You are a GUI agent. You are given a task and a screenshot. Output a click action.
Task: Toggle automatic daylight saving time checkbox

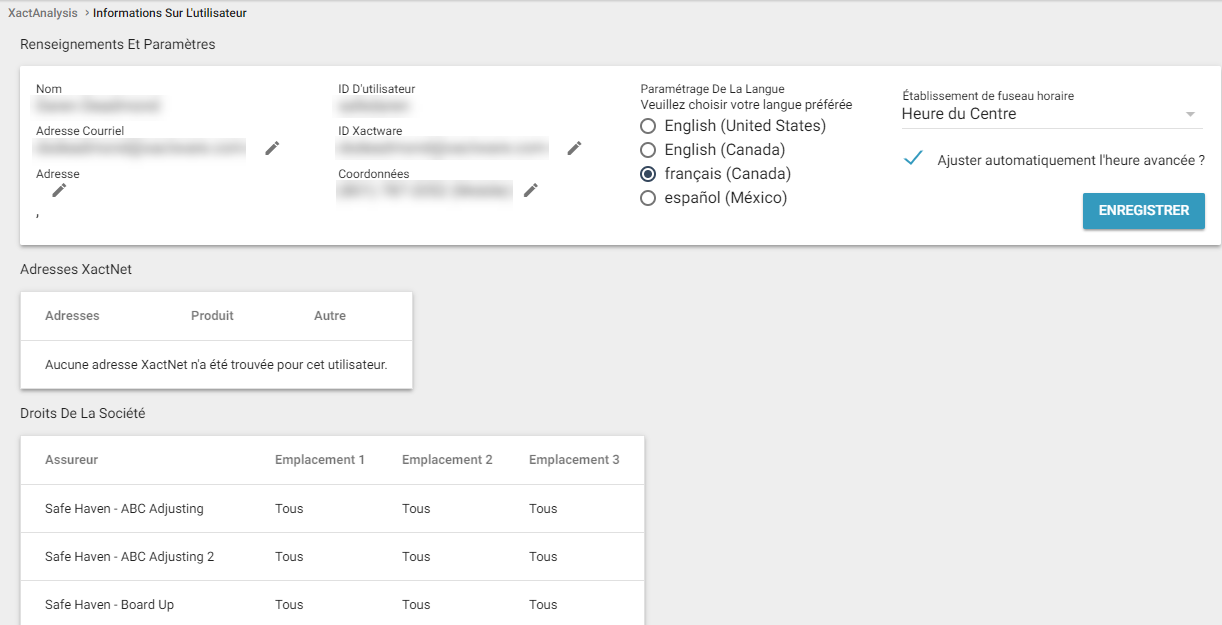[912, 159]
